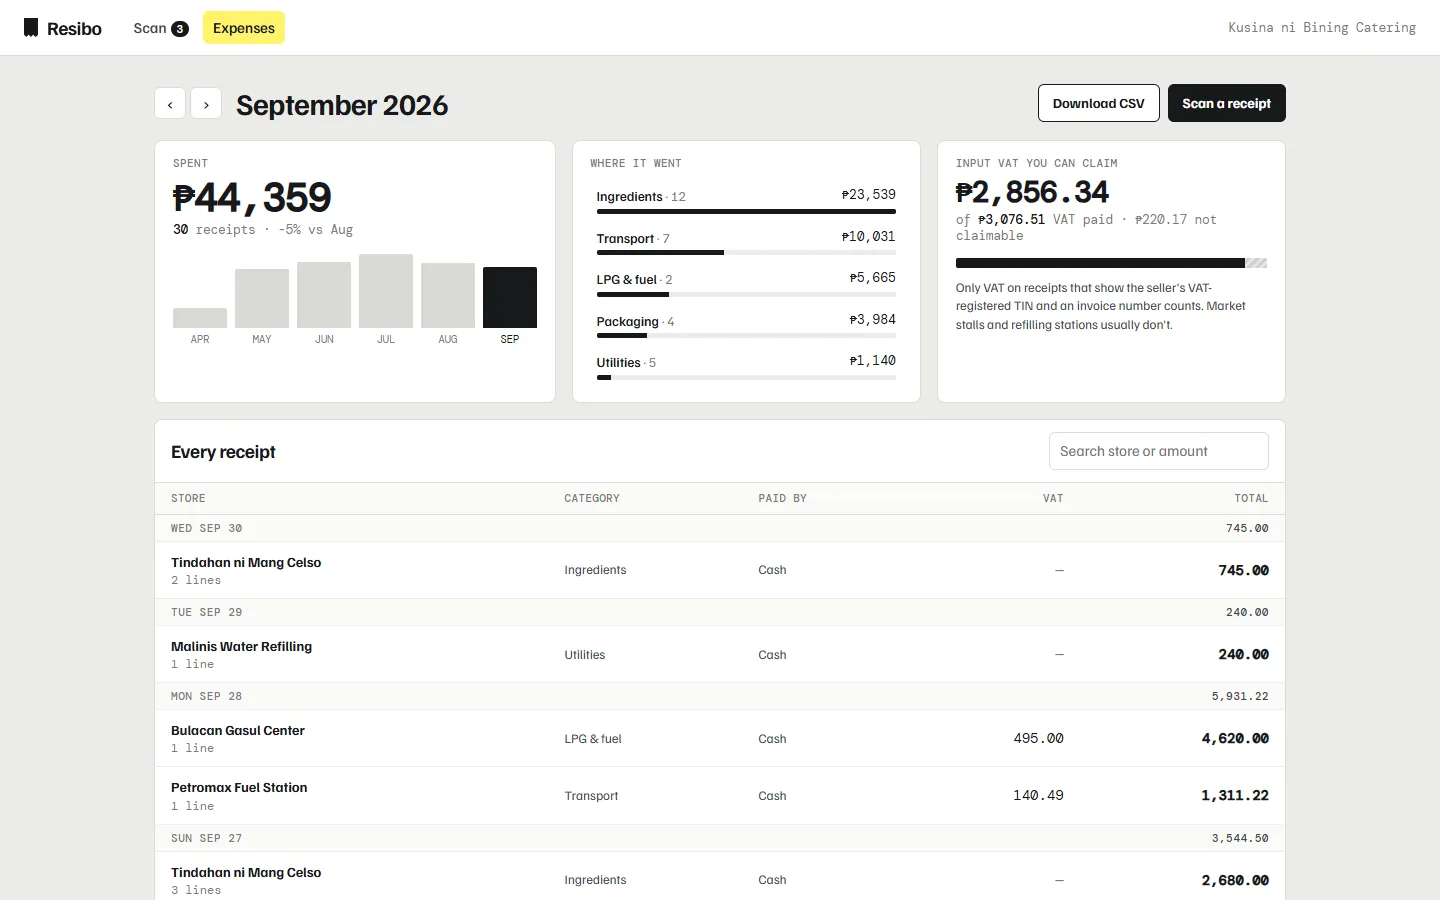Click the Download CSV button

coord(1099,103)
